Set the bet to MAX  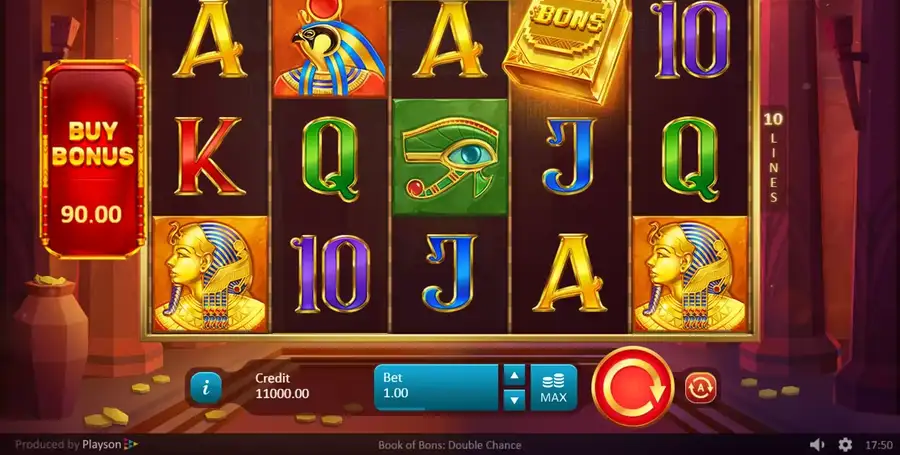(553, 388)
